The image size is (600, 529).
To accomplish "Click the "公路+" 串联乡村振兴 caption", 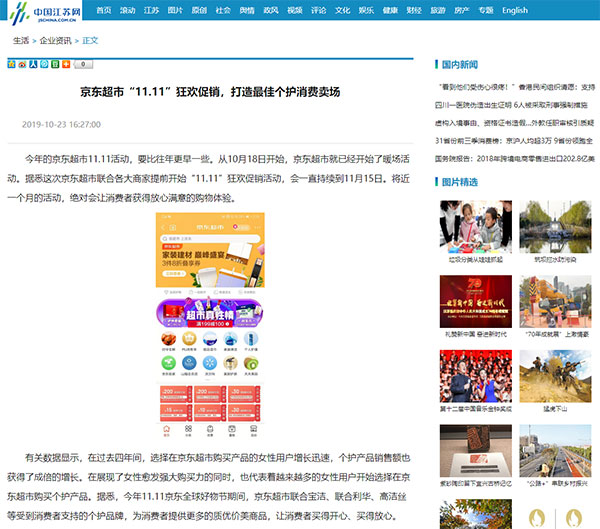I will [555, 483].
